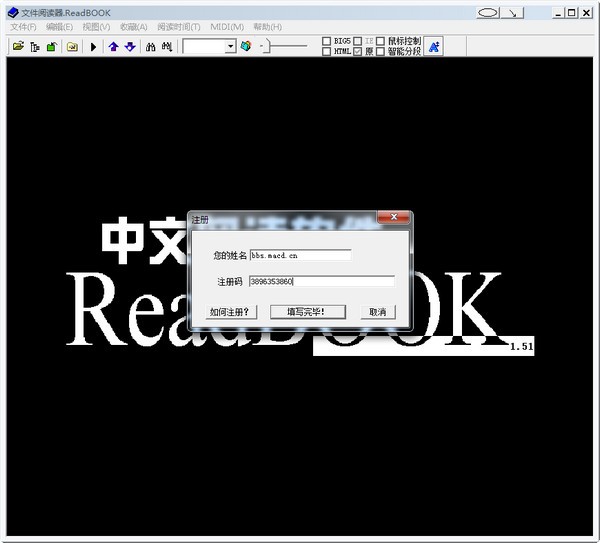Click the 注册码 input field

[321, 282]
